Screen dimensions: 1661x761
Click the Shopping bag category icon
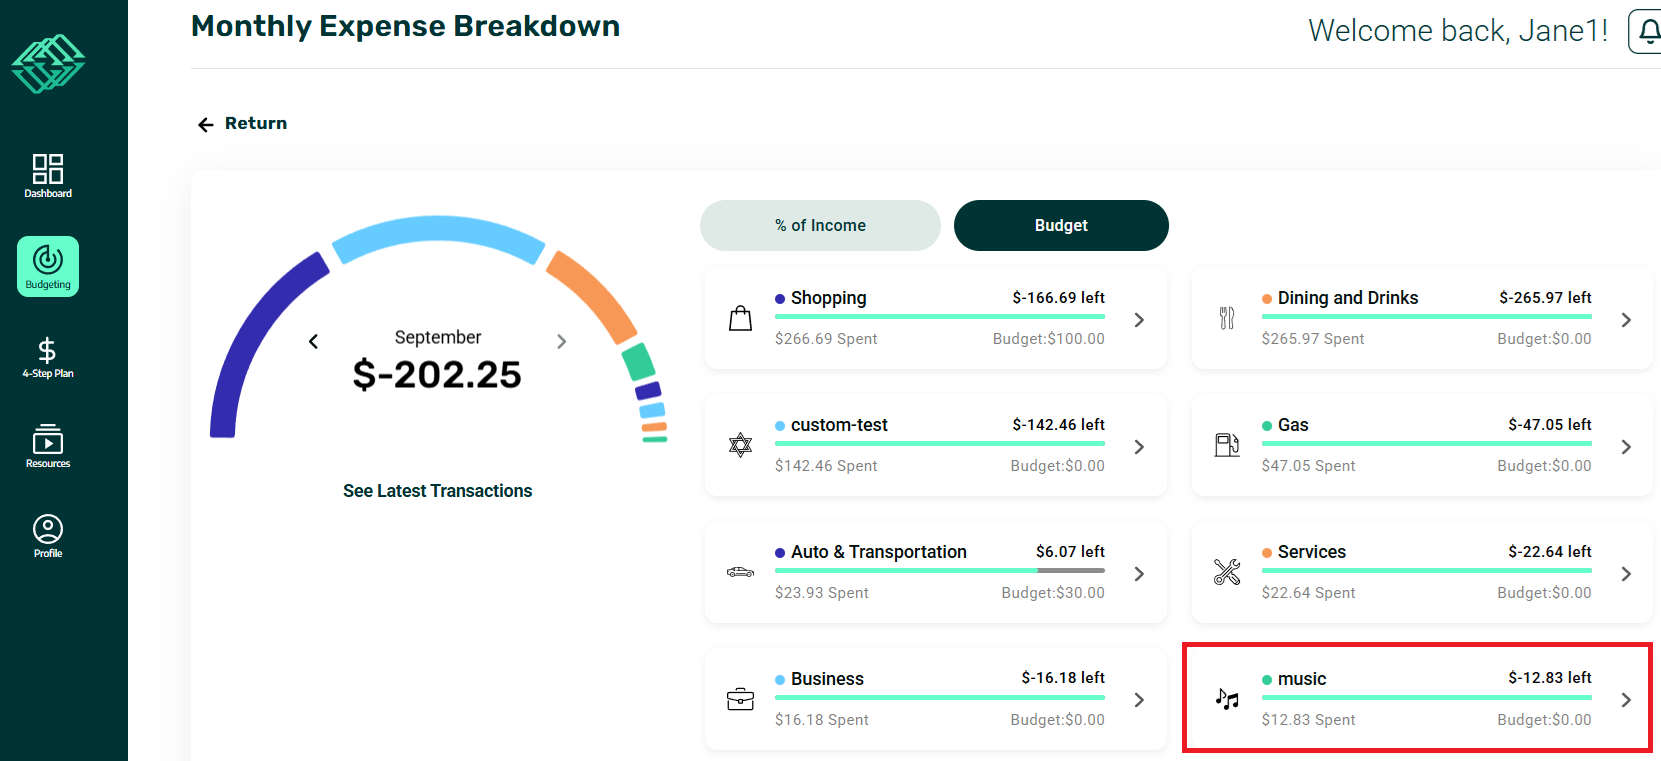(x=740, y=319)
